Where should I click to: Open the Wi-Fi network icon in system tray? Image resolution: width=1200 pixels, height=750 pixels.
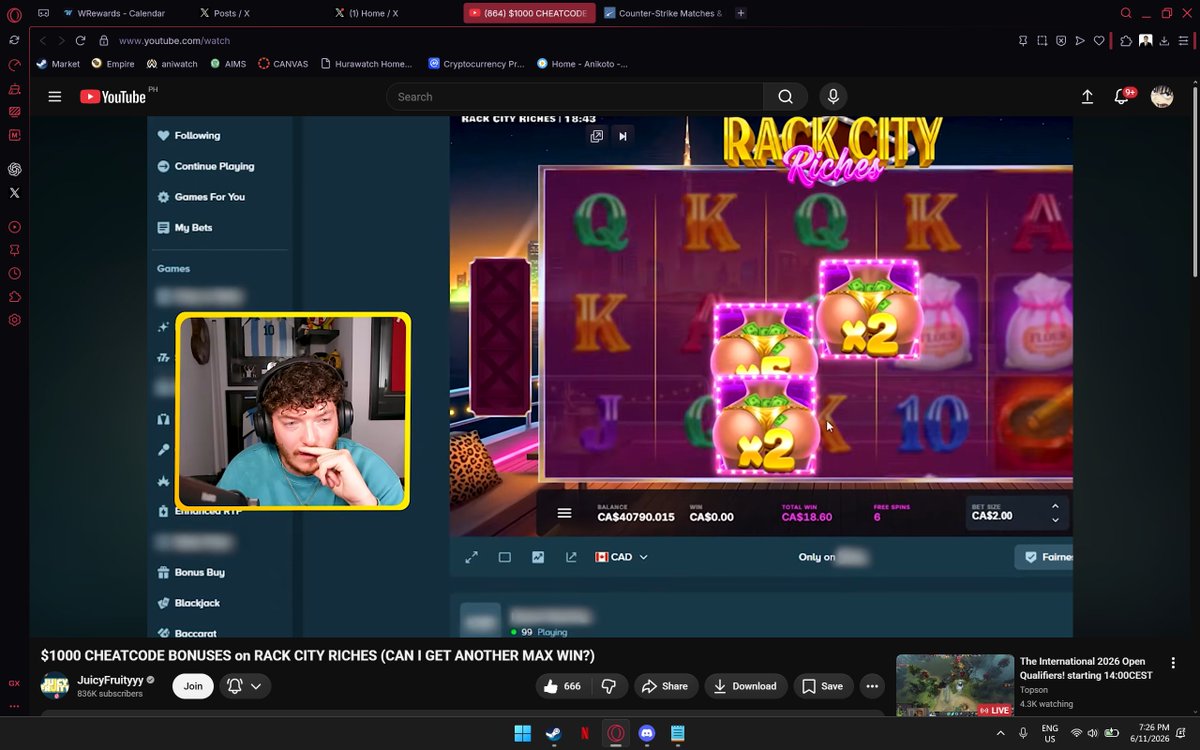click(1076, 734)
